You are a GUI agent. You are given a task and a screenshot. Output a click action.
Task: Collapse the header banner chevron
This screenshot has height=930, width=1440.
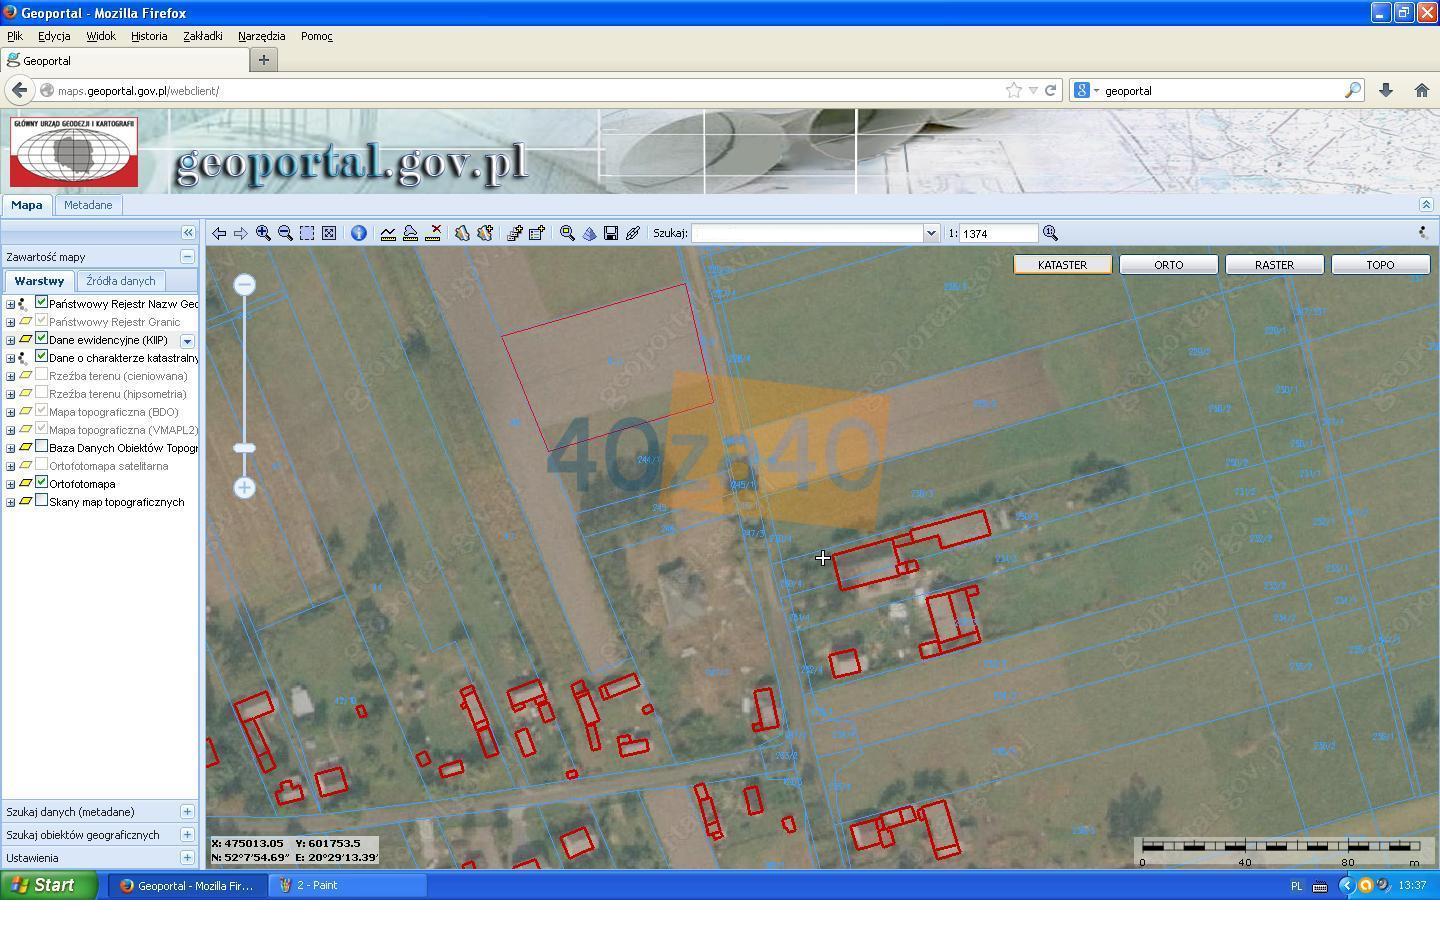[1426, 204]
